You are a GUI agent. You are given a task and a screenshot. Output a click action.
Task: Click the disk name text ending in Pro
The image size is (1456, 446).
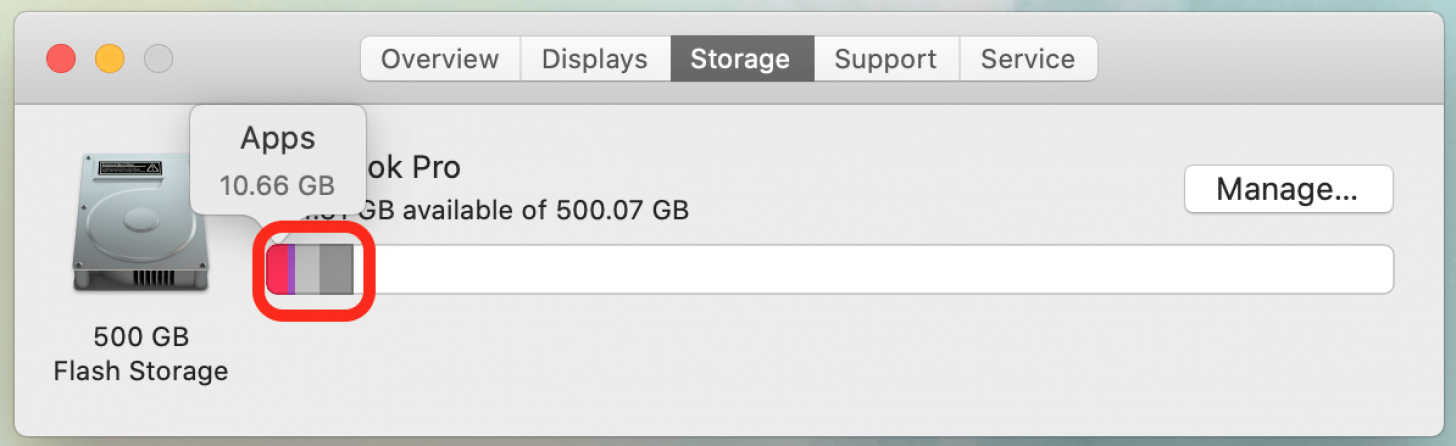[414, 167]
